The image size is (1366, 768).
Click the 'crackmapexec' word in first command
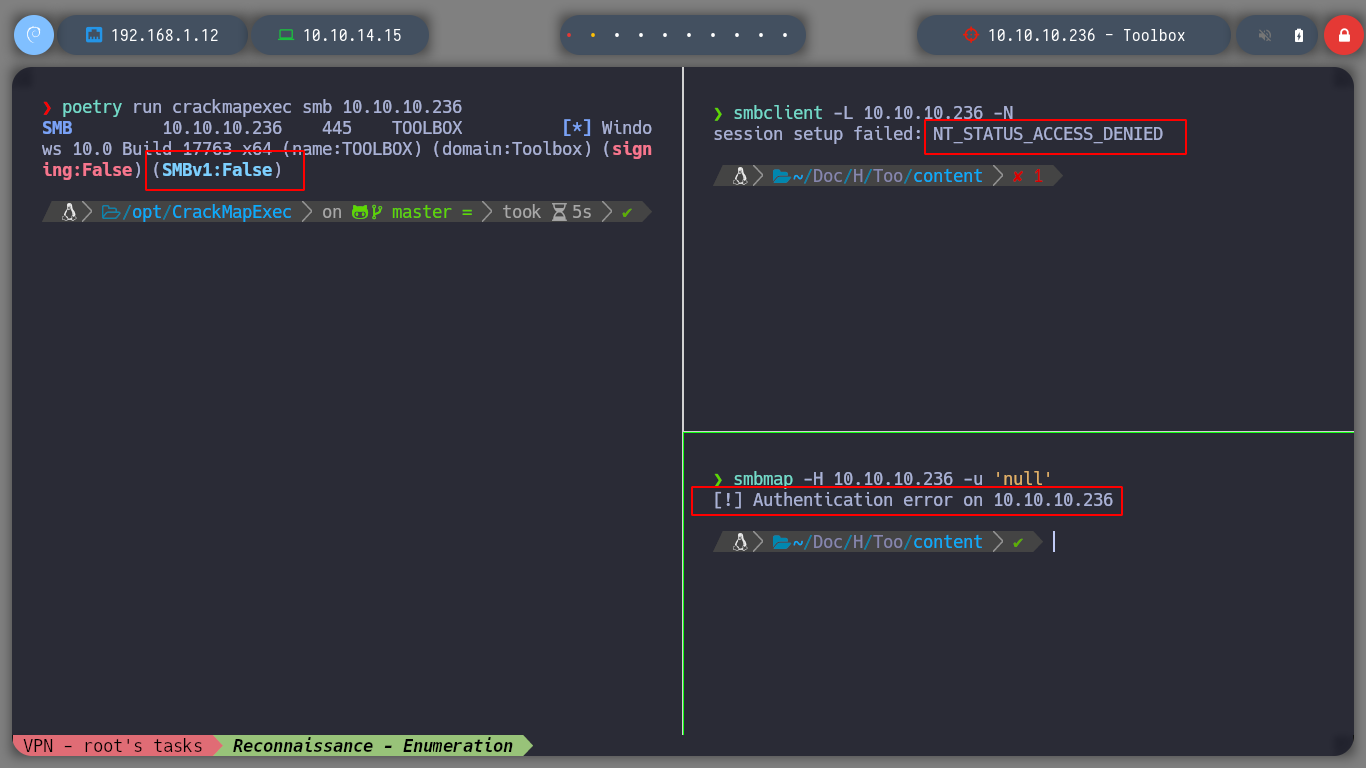click(232, 107)
